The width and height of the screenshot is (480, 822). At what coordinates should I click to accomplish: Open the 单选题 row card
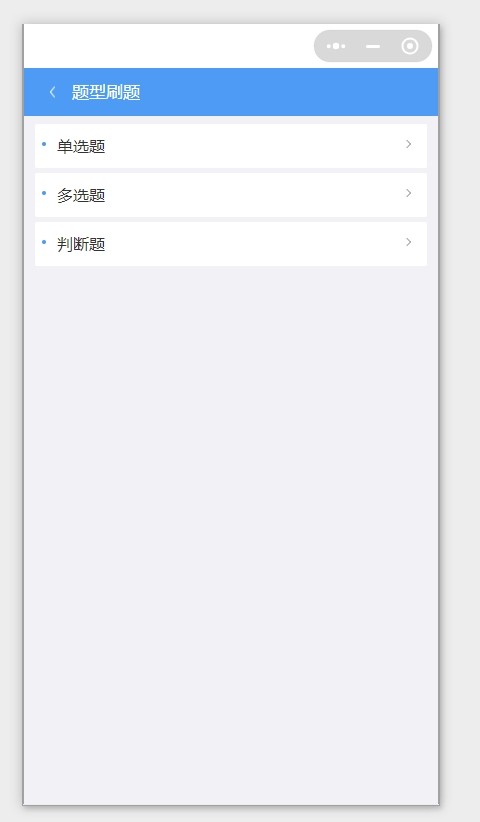tap(231, 146)
